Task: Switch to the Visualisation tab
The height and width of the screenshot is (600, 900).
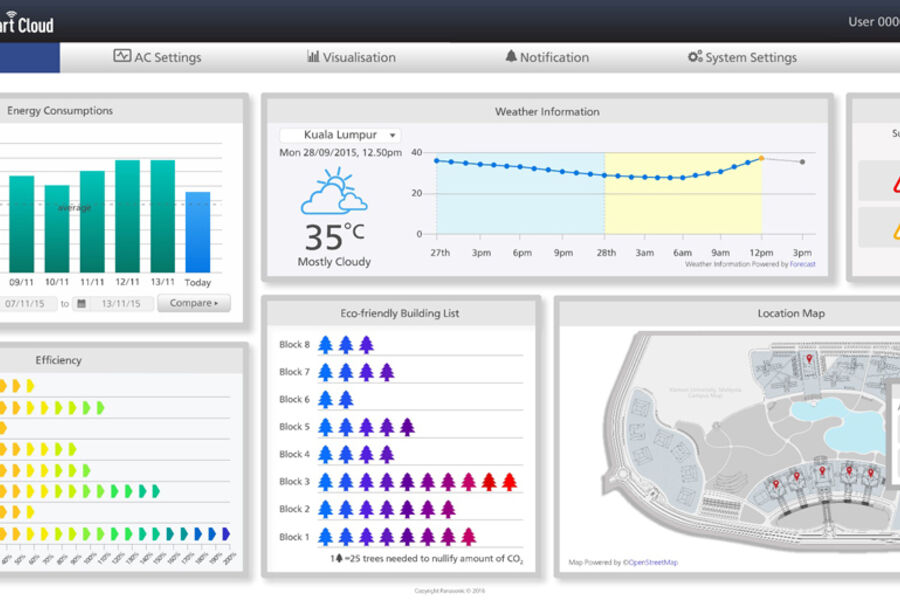Action: point(350,57)
